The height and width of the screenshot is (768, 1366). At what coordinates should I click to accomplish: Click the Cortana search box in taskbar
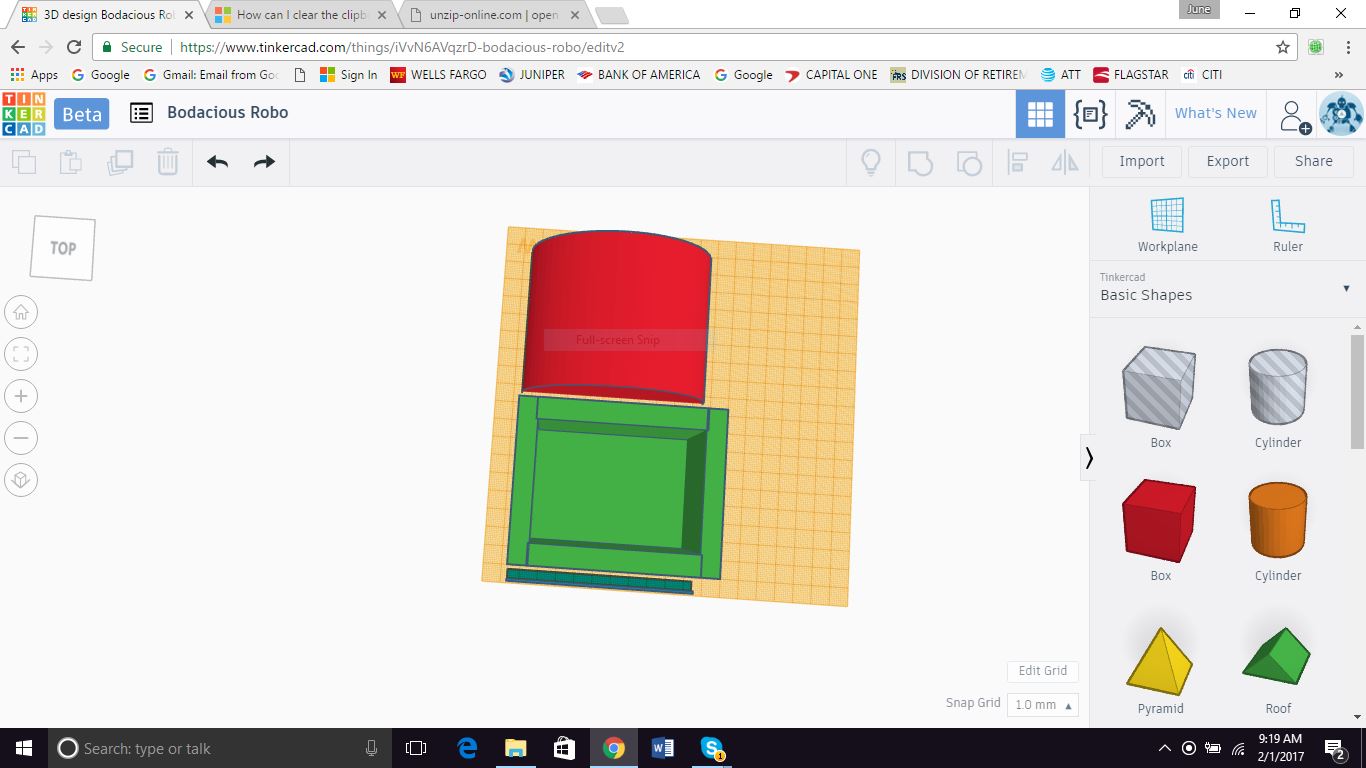[x=220, y=748]
